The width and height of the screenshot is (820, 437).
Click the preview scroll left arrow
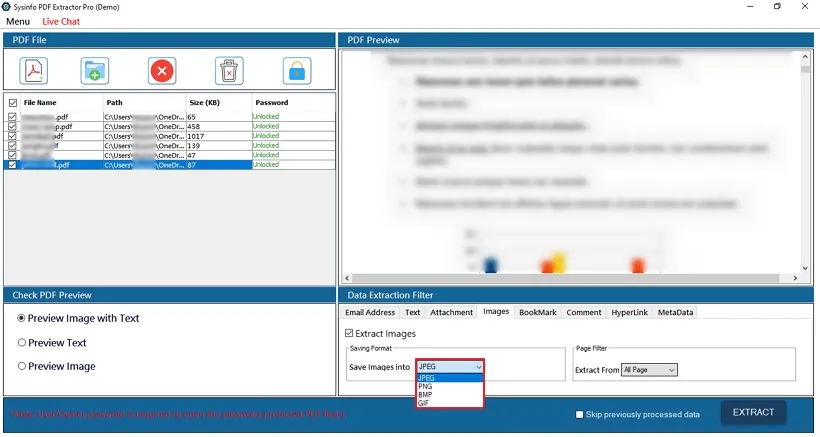(x=347, y=278)
